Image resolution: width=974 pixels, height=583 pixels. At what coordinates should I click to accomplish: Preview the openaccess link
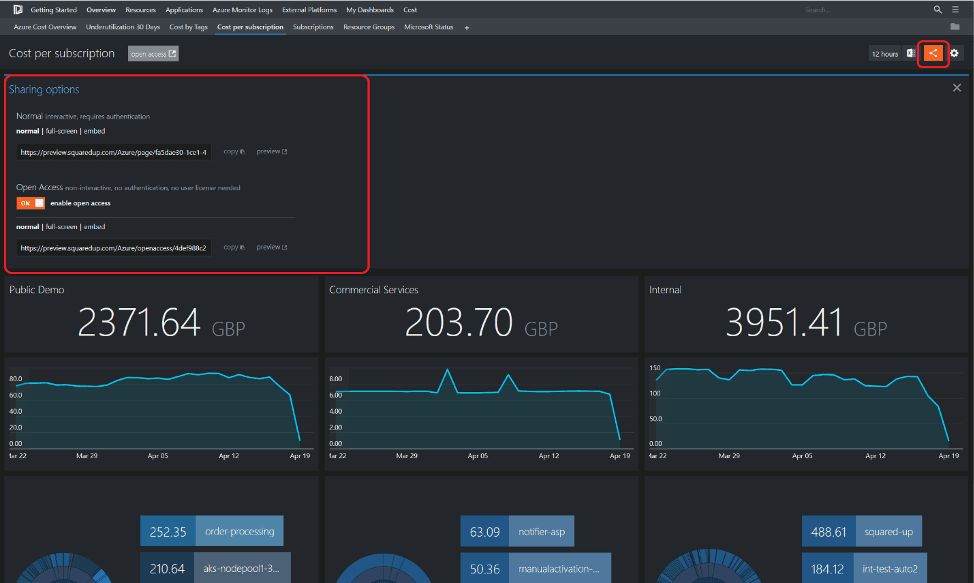tap(271, 247)
